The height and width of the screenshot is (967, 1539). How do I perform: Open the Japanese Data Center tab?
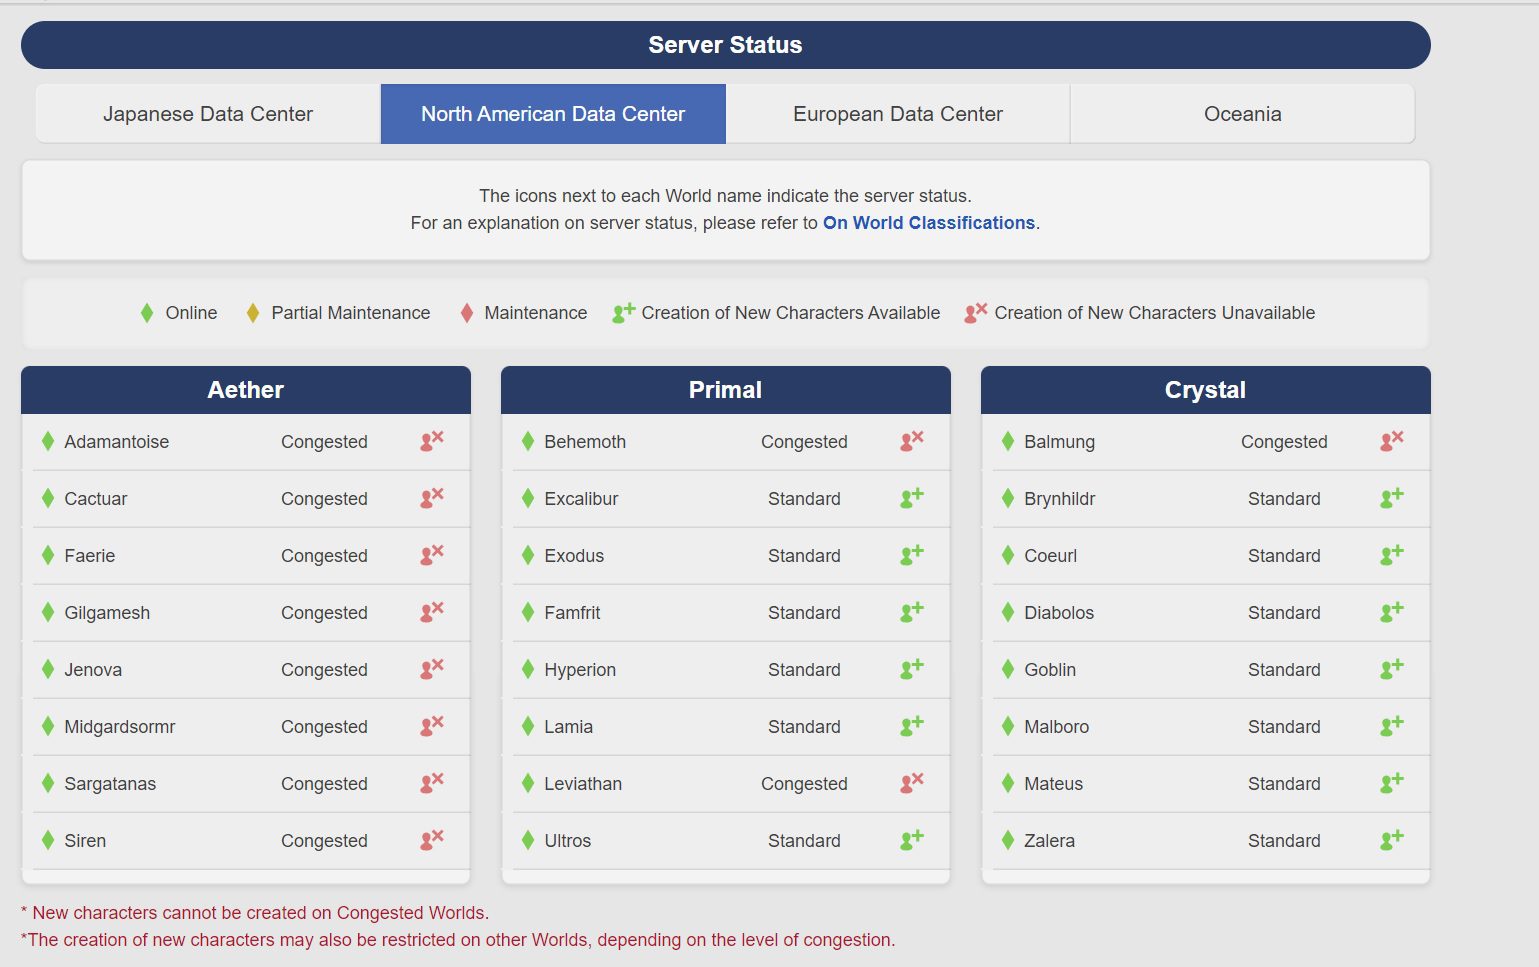(x=206, y=113)
